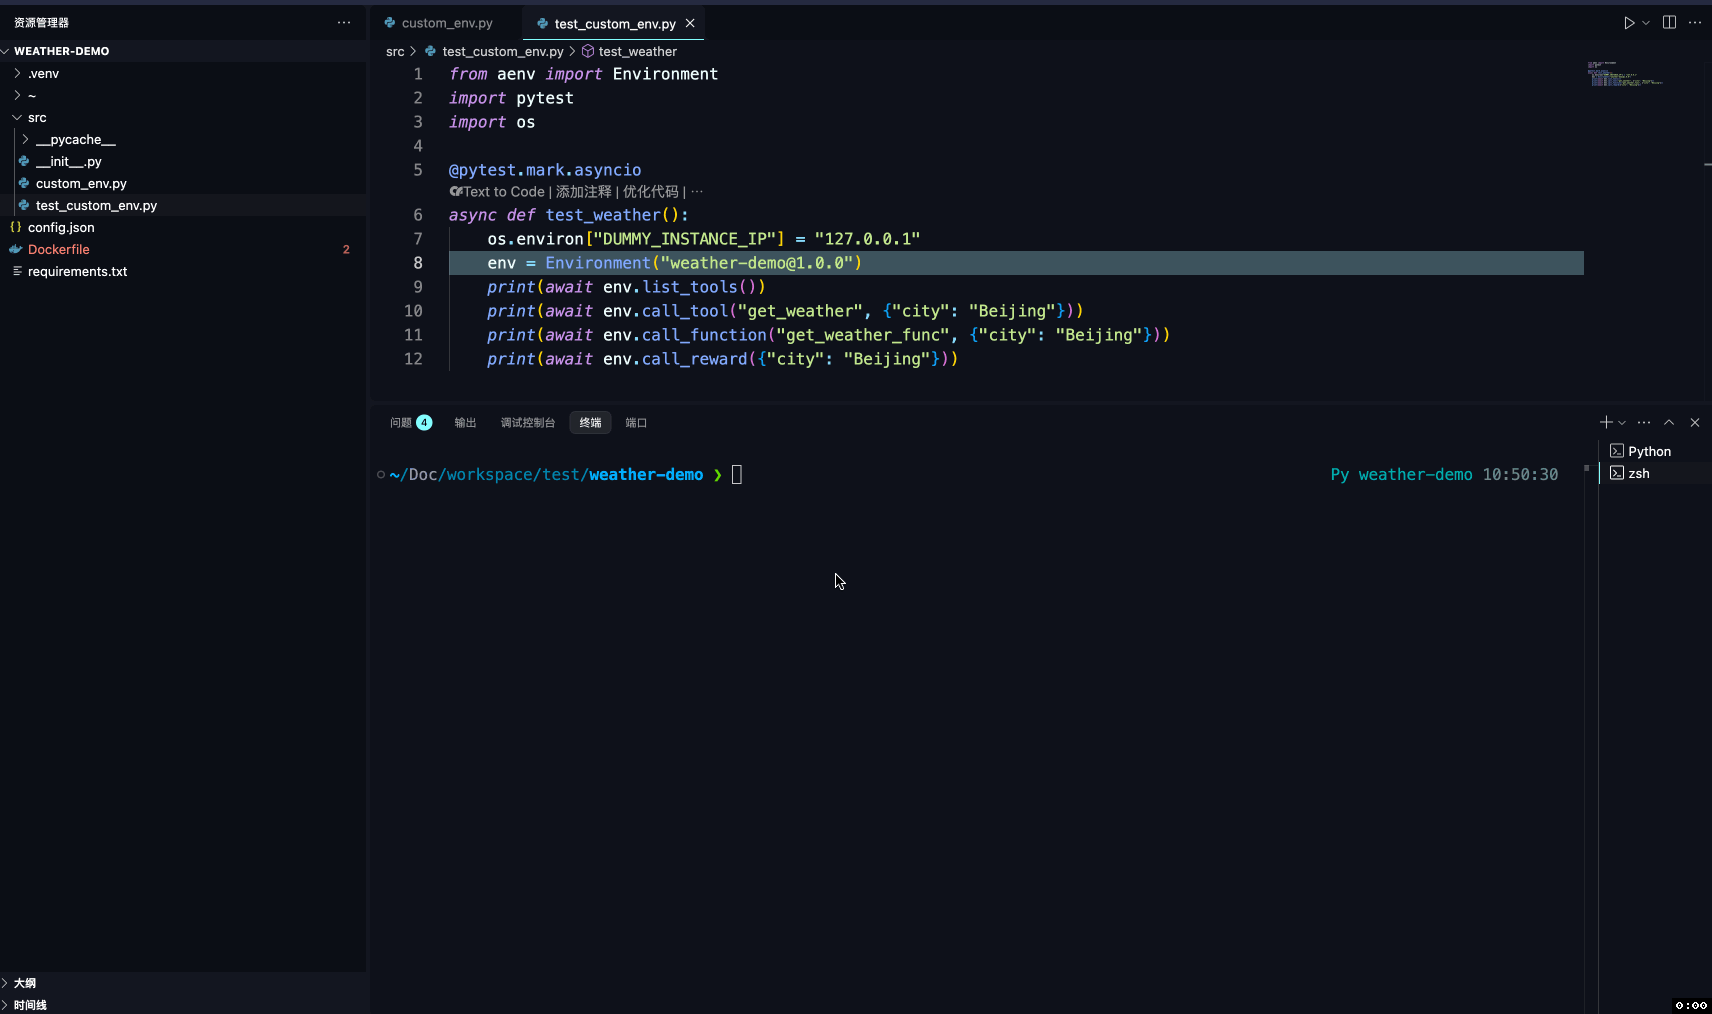Maximize panel with the chevron-up icon

click(x=1669, y=422)
